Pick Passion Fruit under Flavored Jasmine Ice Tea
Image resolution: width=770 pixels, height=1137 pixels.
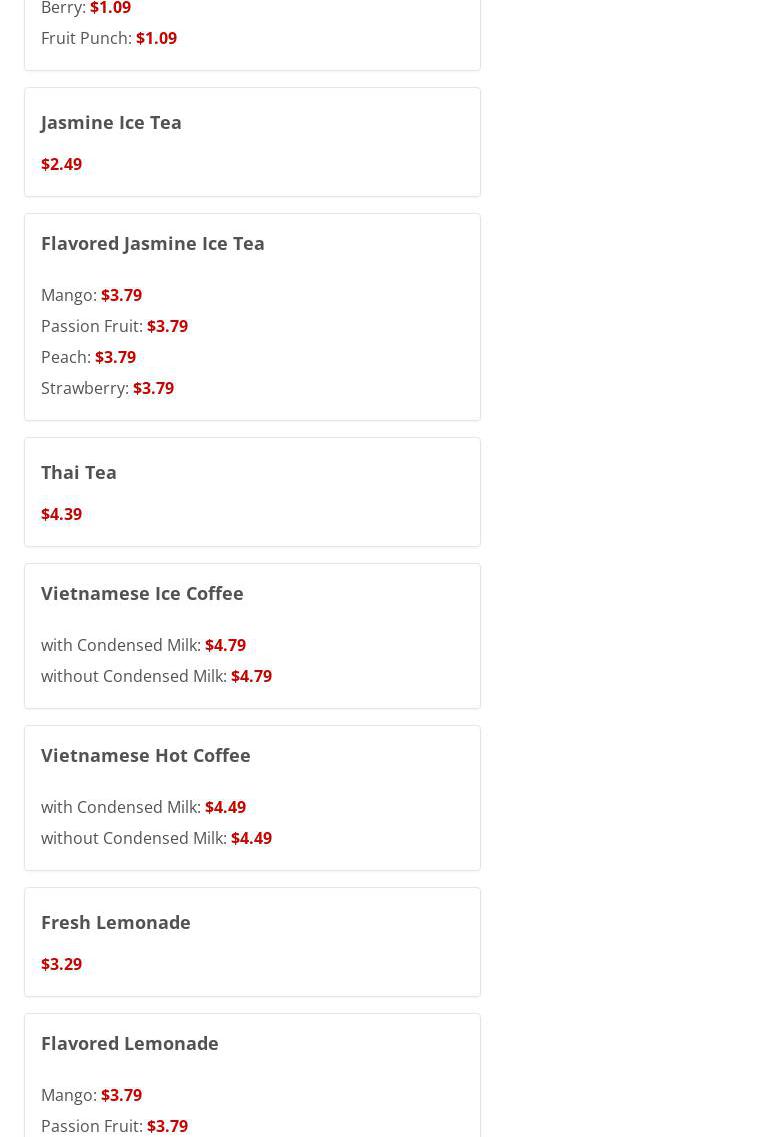[114, 326]
